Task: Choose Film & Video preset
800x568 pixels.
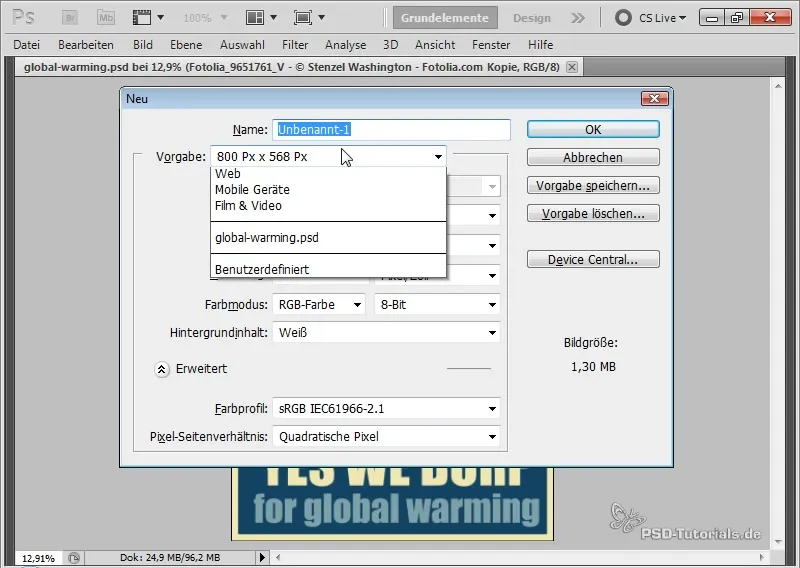Action: [x=328, y=206]
